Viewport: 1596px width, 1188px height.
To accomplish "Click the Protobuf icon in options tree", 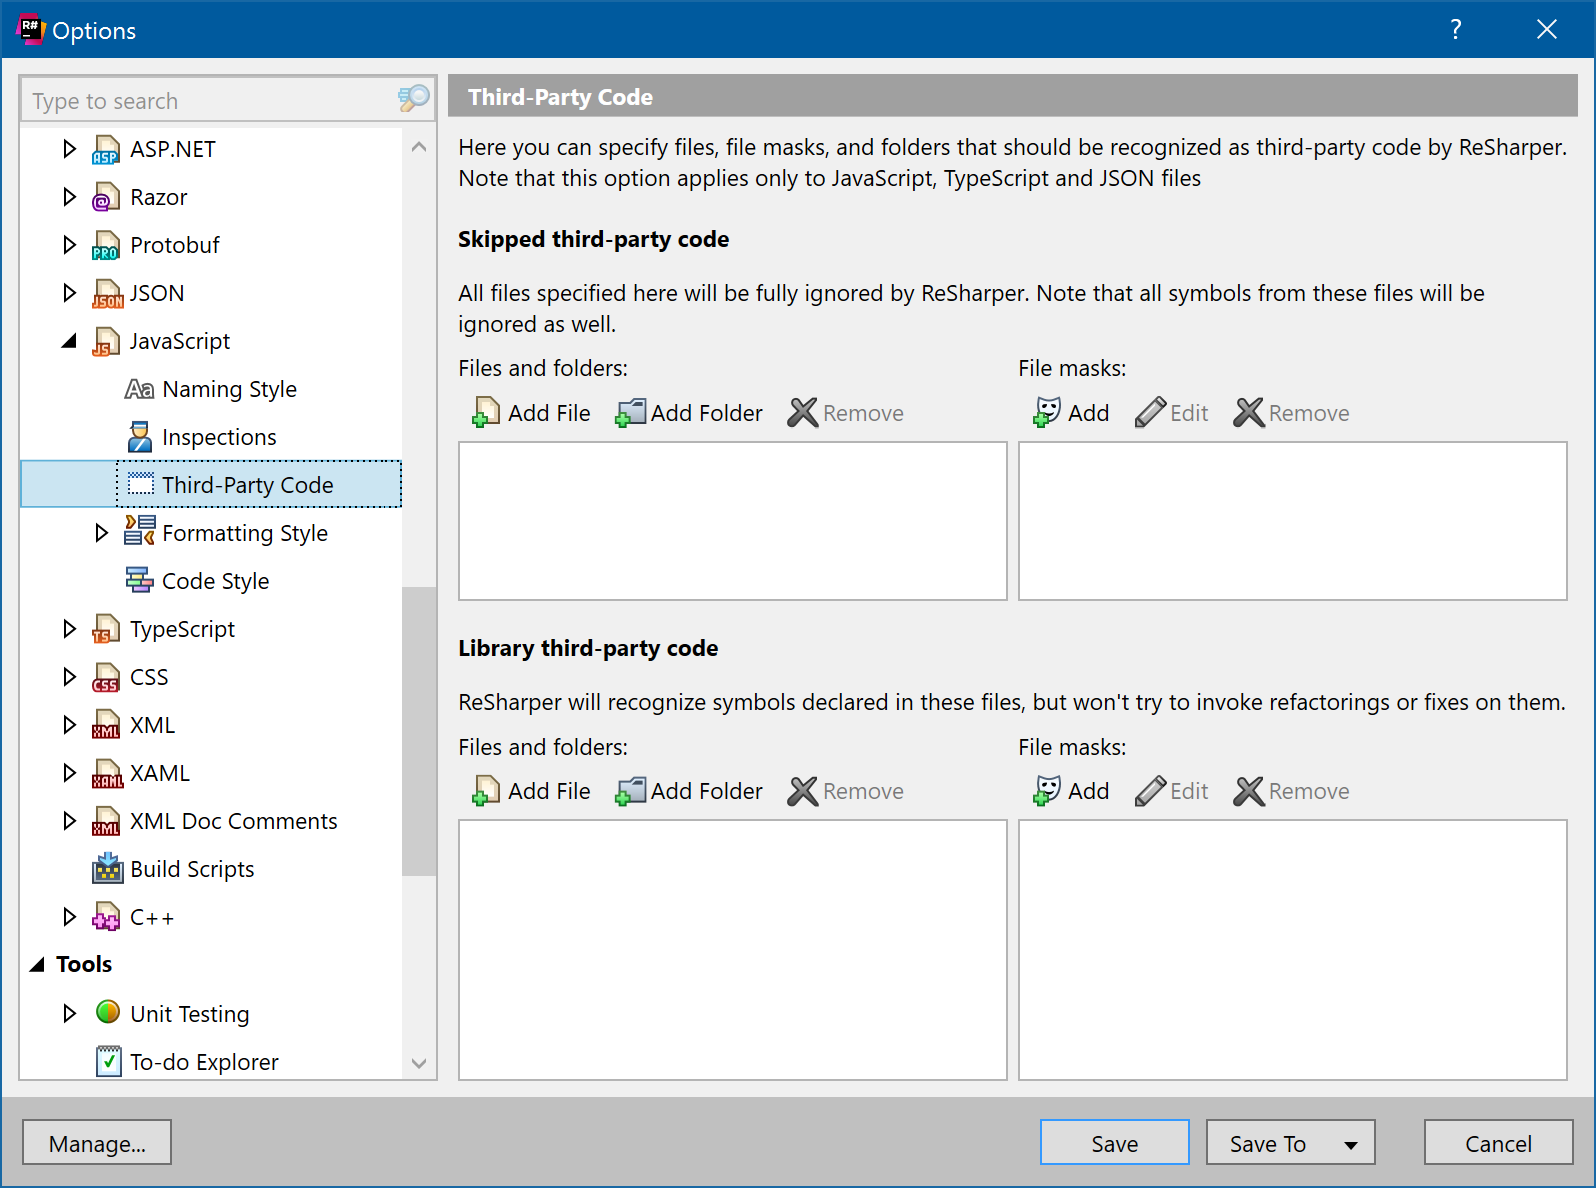I will click(x=106, y=246).
